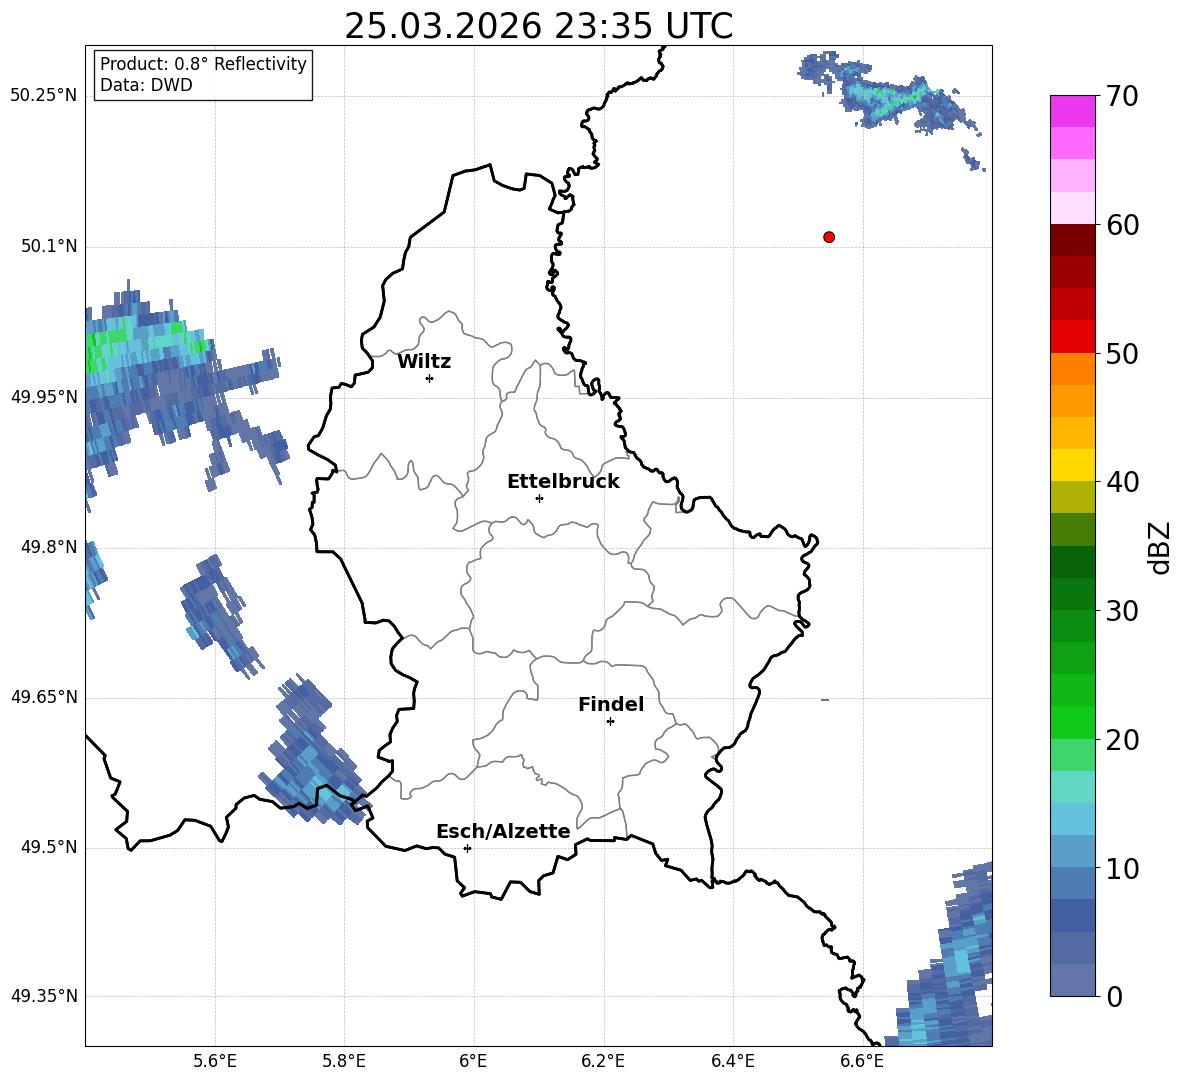Screen dimensions: 1184x1081
Task: Click the 5.8°E longitude label
Action: click(344, 1061)
